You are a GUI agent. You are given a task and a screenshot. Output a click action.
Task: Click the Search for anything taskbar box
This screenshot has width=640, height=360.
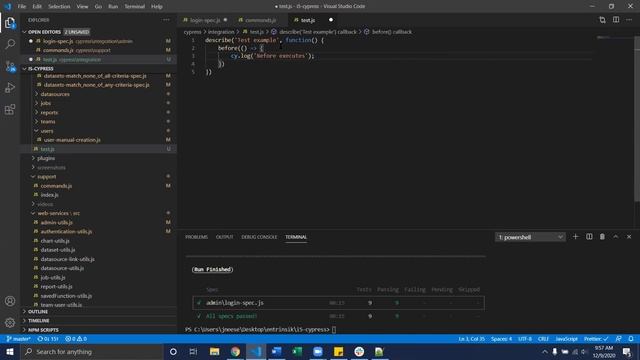tap(92, 351)
